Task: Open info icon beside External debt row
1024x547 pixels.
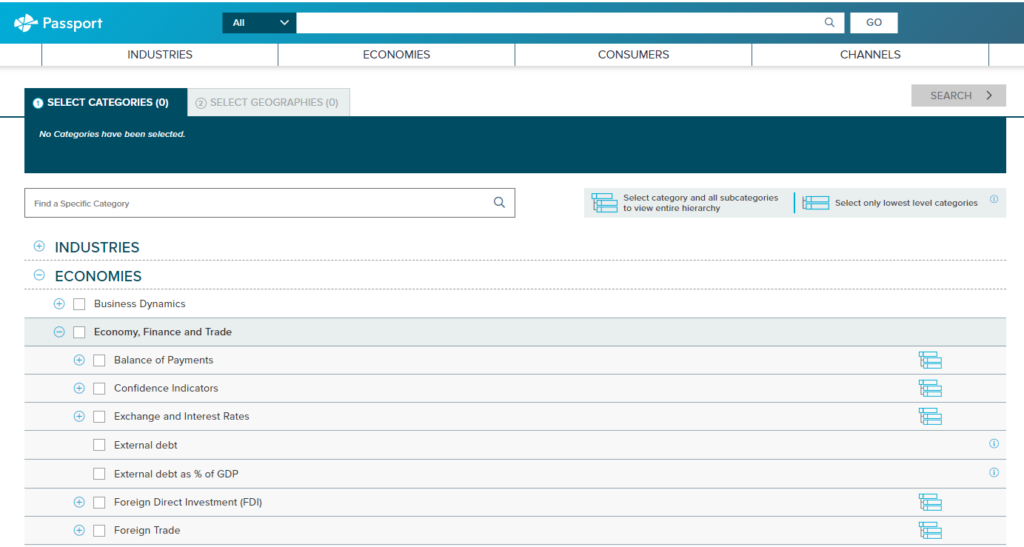Action: coord(994,444)
